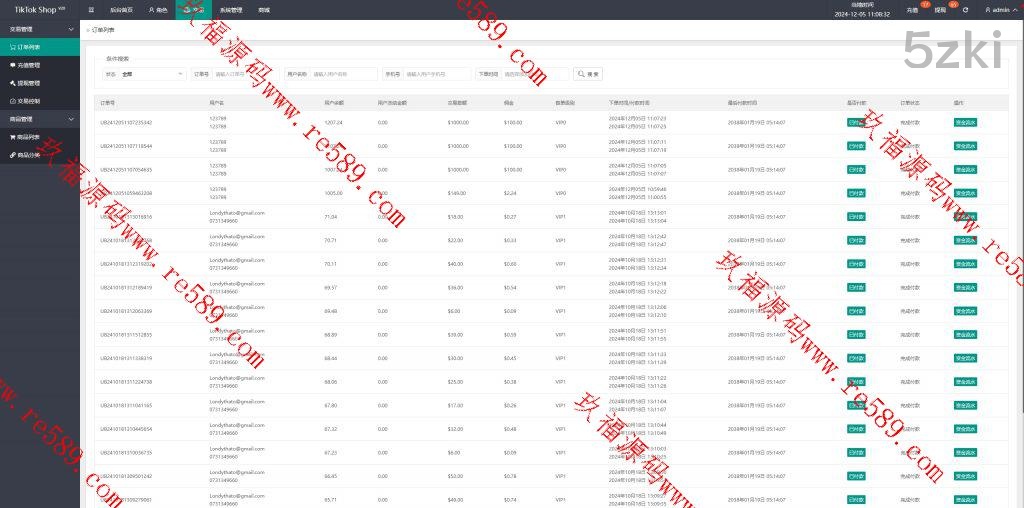Select 提现管理 in the sidebar
Viewport: 1024px width, 508px height.
pyautogui.click(x=40, y=84)
